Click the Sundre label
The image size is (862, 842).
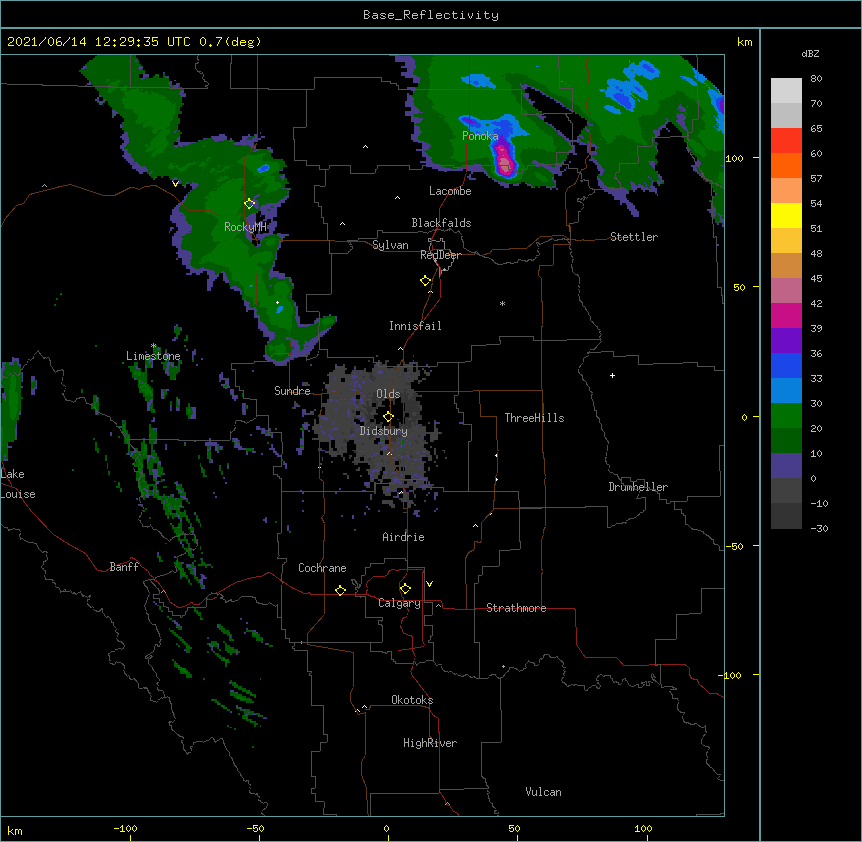coord(292,391)
